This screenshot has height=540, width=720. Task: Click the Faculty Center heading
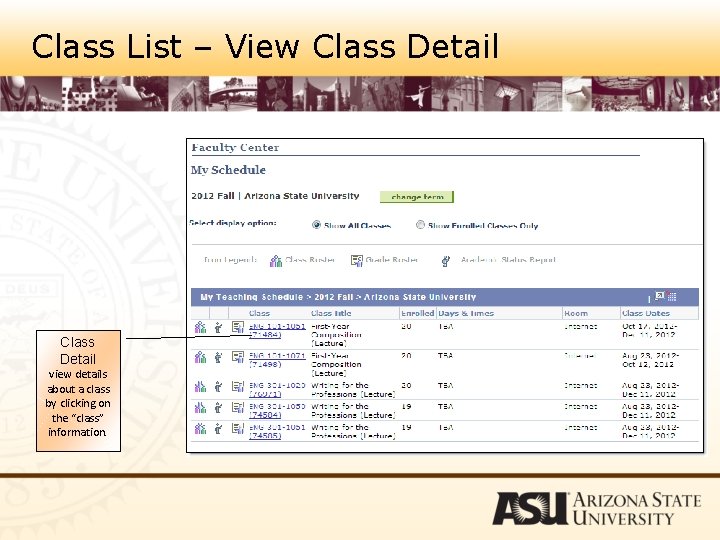(x=235, y=147)
